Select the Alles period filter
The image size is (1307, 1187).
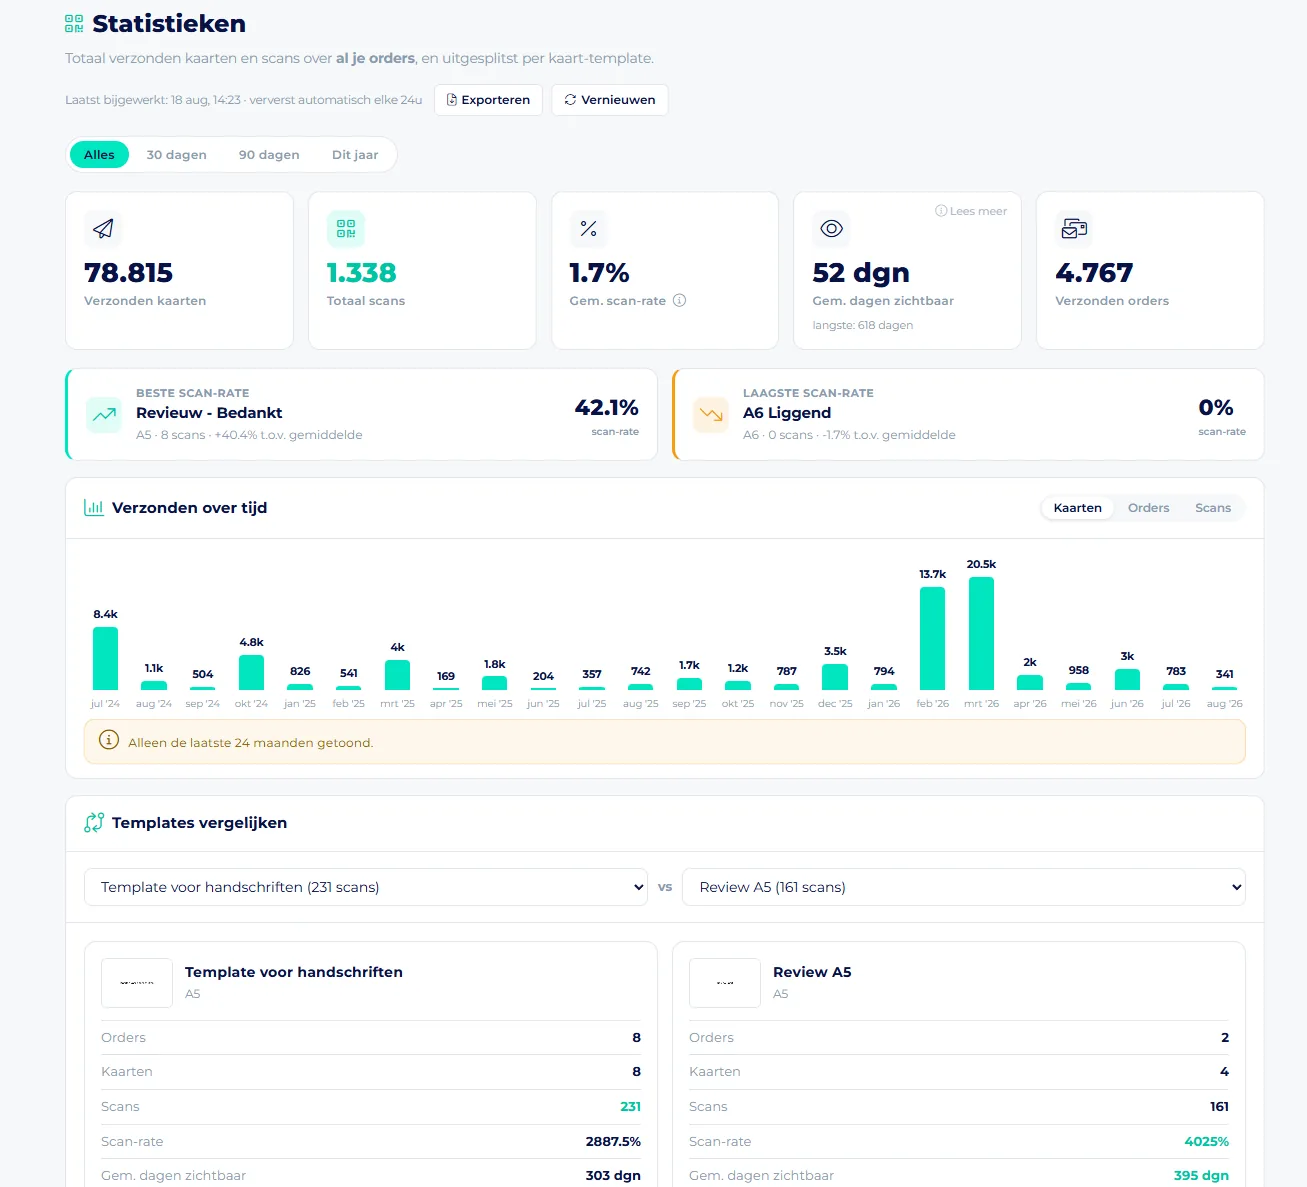[x=99, y=155]
